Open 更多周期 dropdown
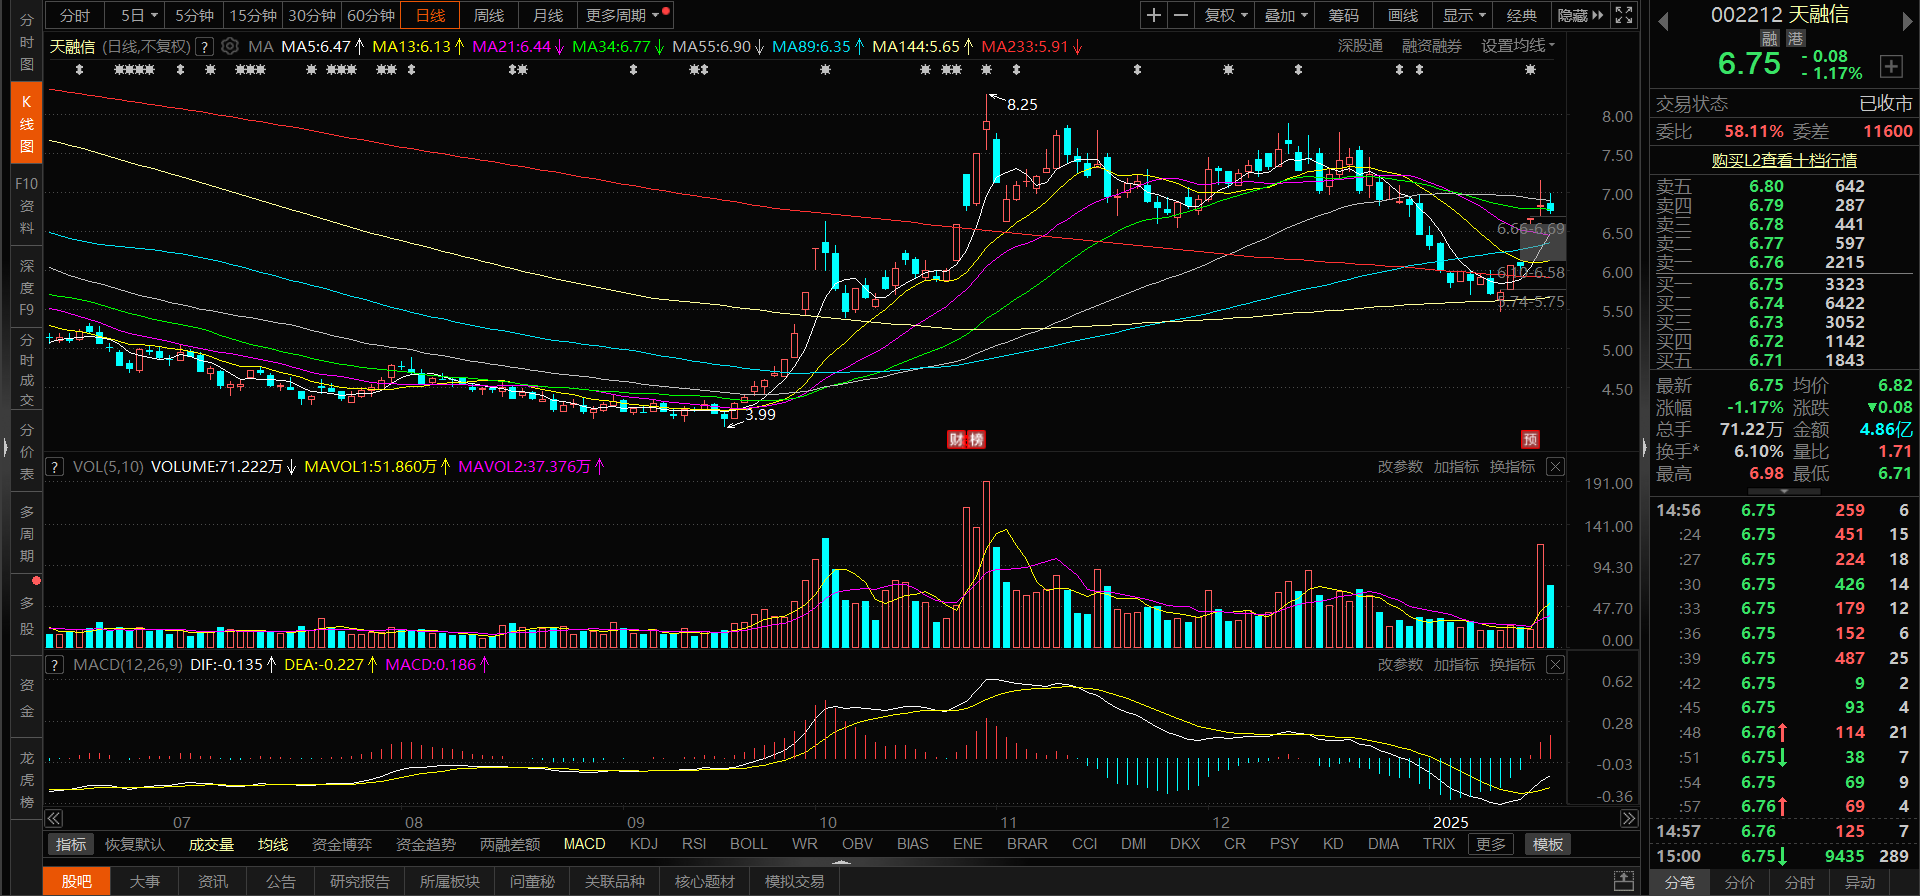The height and width of the screenshot is (896, 1920). point(624,15)
